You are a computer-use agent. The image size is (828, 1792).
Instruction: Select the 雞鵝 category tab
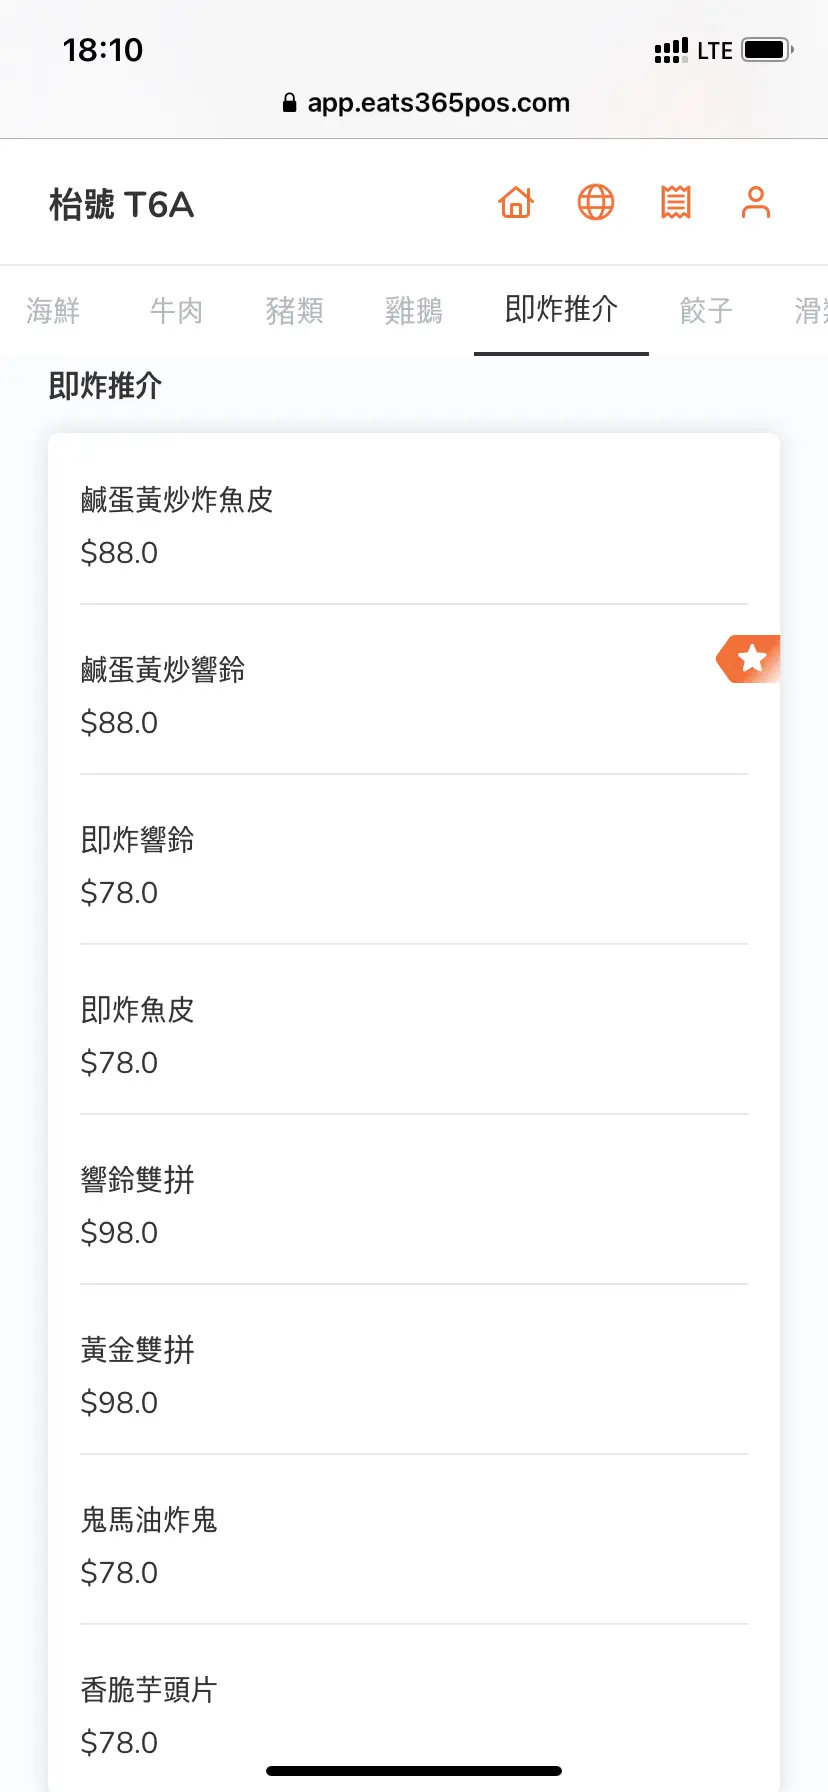coord(414,311)
